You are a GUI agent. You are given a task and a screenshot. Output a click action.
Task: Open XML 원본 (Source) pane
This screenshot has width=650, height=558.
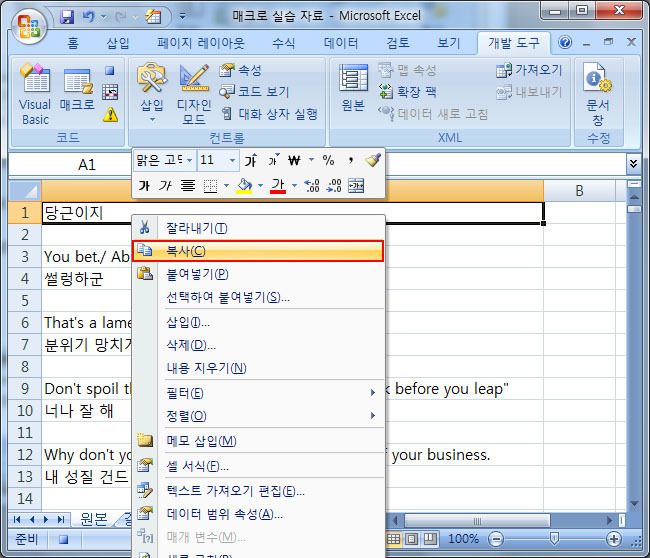353,88
